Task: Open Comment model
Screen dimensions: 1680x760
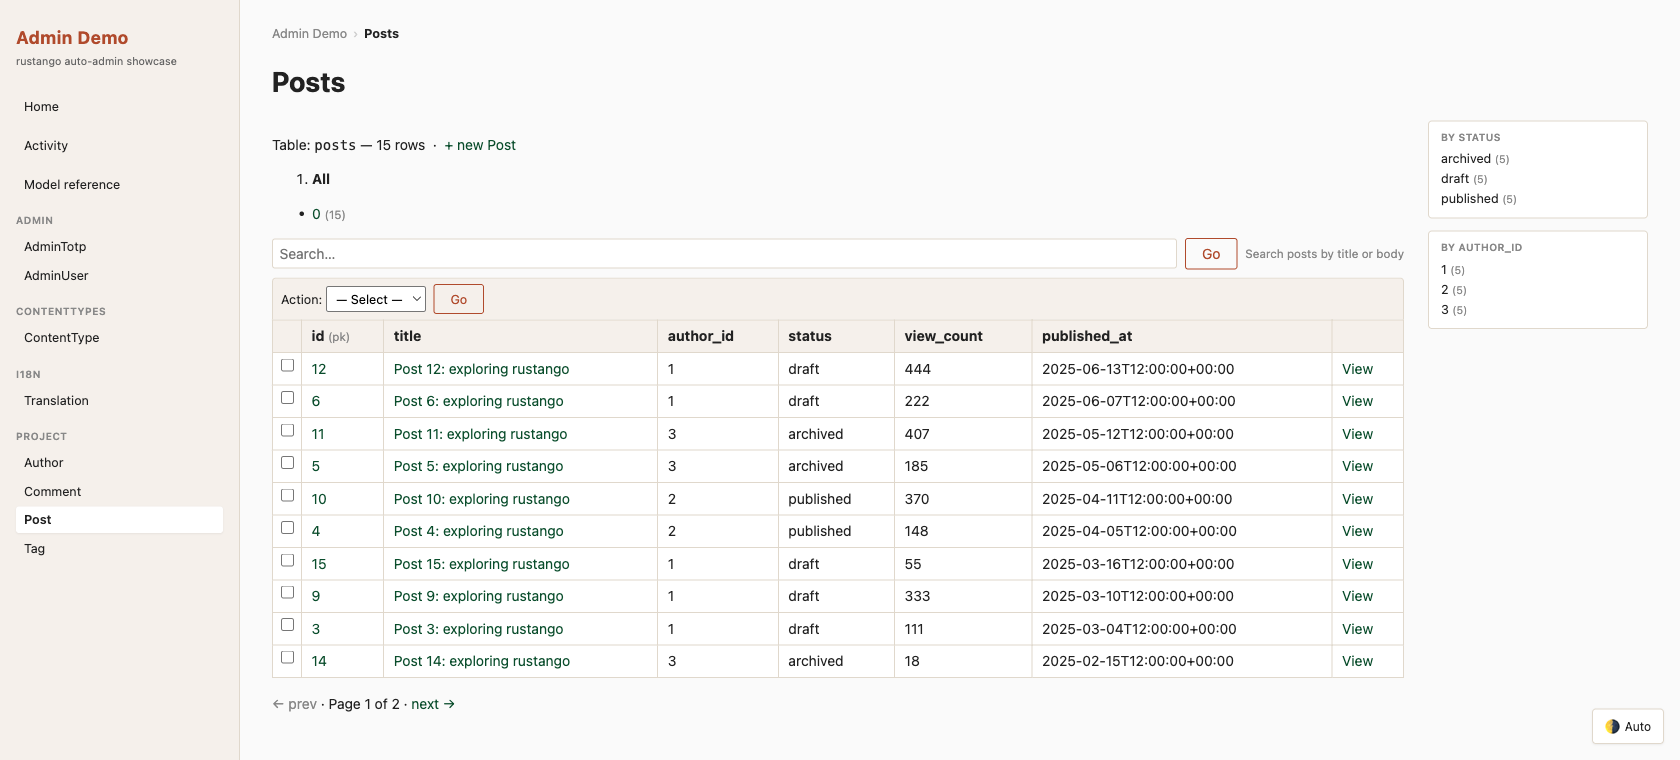Action: (119, 492)
